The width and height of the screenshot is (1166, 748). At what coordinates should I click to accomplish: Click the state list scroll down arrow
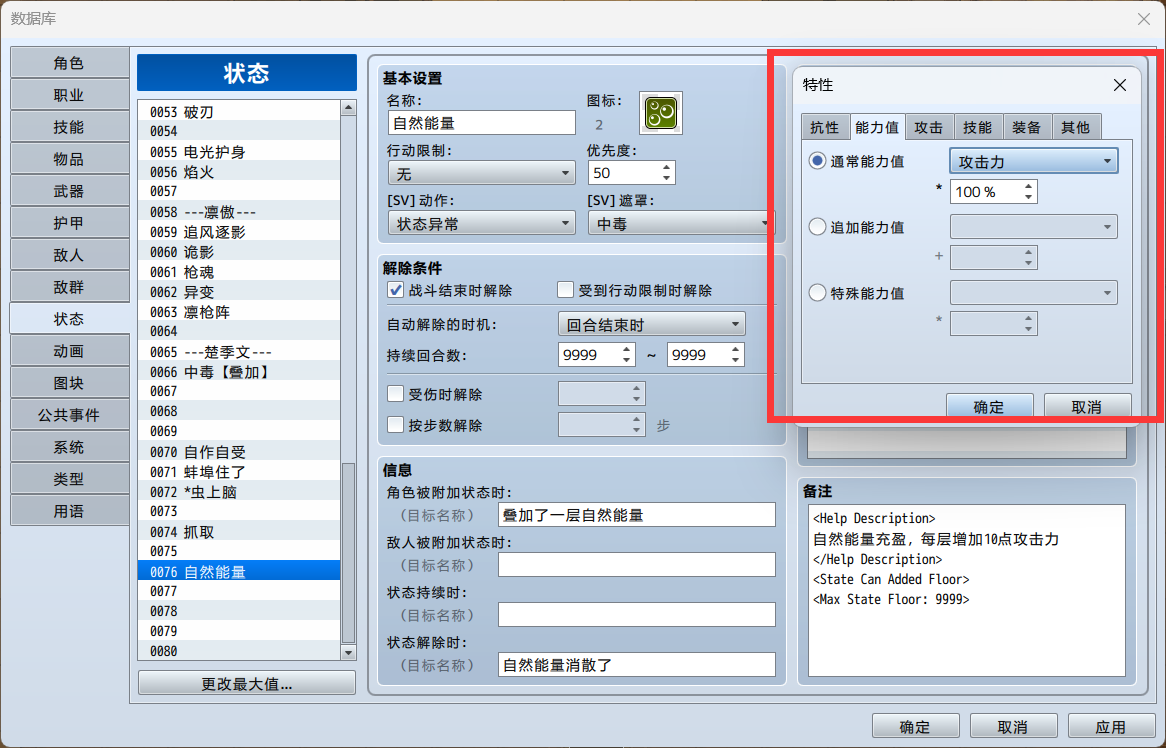[x=348, y=653]
